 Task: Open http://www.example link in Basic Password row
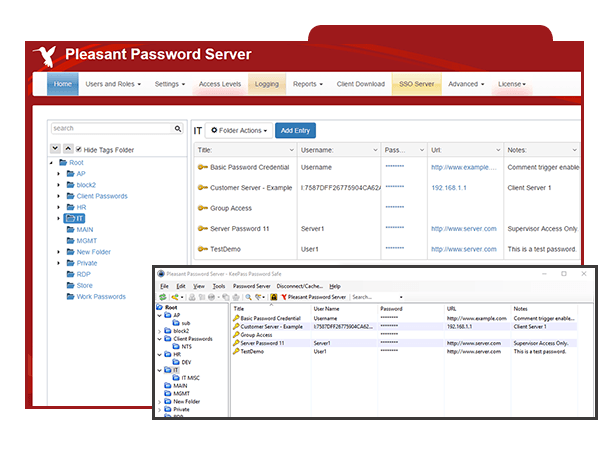point(463,167)
